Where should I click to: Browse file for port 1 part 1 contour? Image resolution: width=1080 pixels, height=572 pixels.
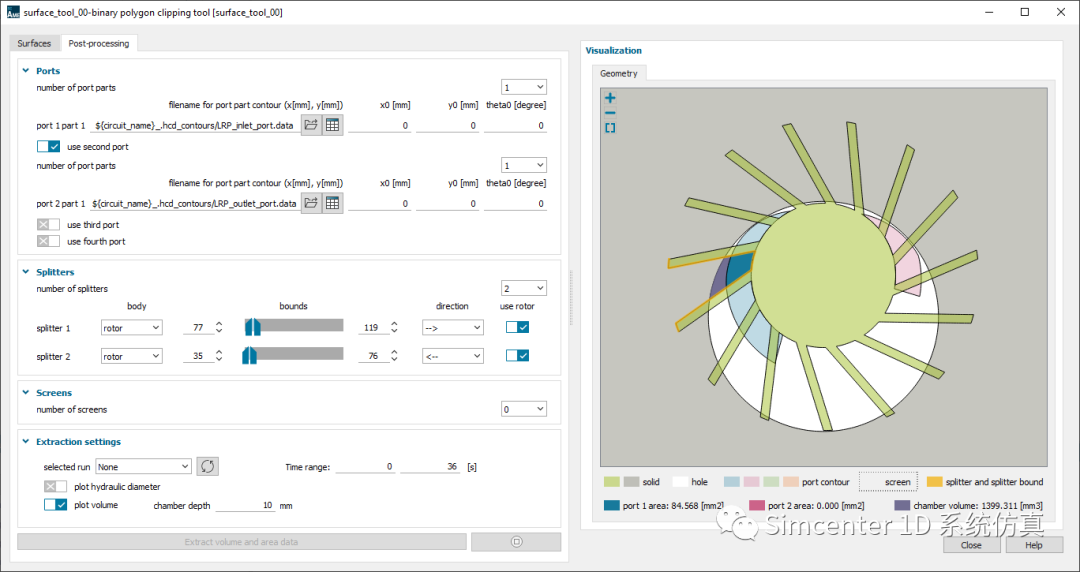311,125
